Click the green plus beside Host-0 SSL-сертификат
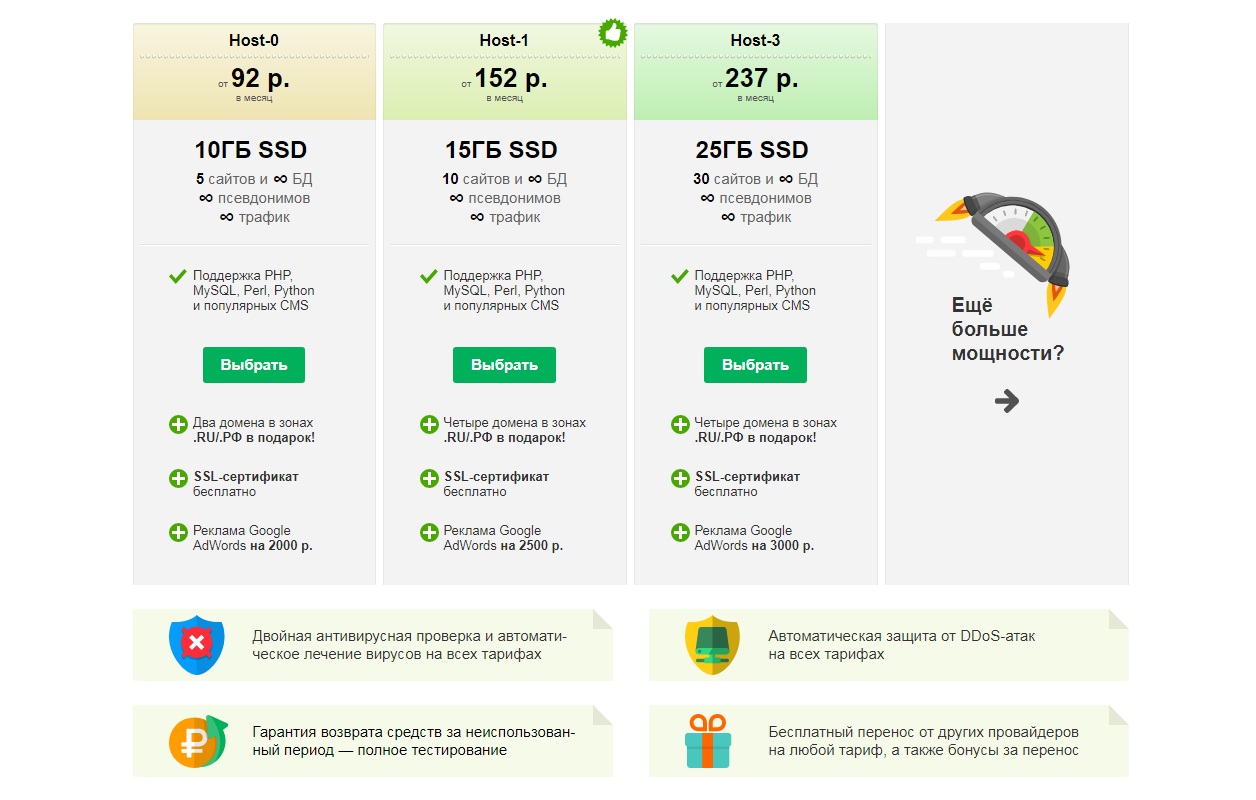Image resolution: width=1256 pixels, height=800 pixels. 178,479
